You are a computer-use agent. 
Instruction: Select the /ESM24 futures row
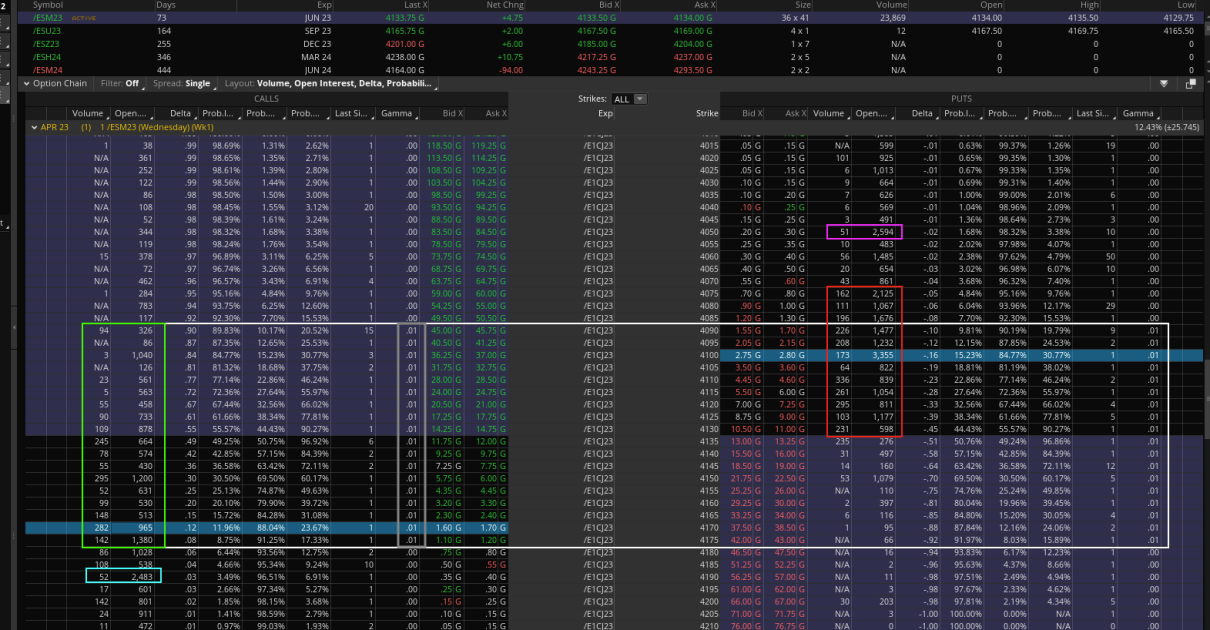point(612,70)
